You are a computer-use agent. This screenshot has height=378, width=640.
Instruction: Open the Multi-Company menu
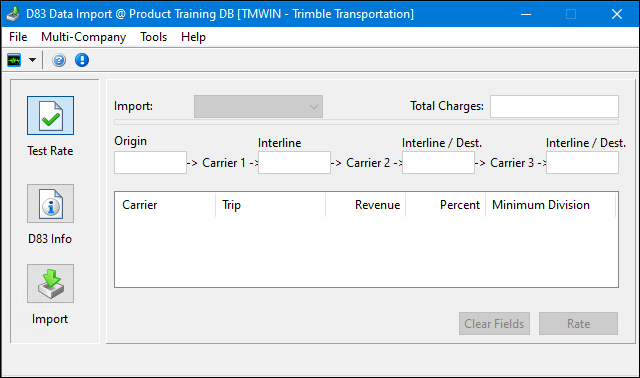pyautogui.click(x=84, y=37)
